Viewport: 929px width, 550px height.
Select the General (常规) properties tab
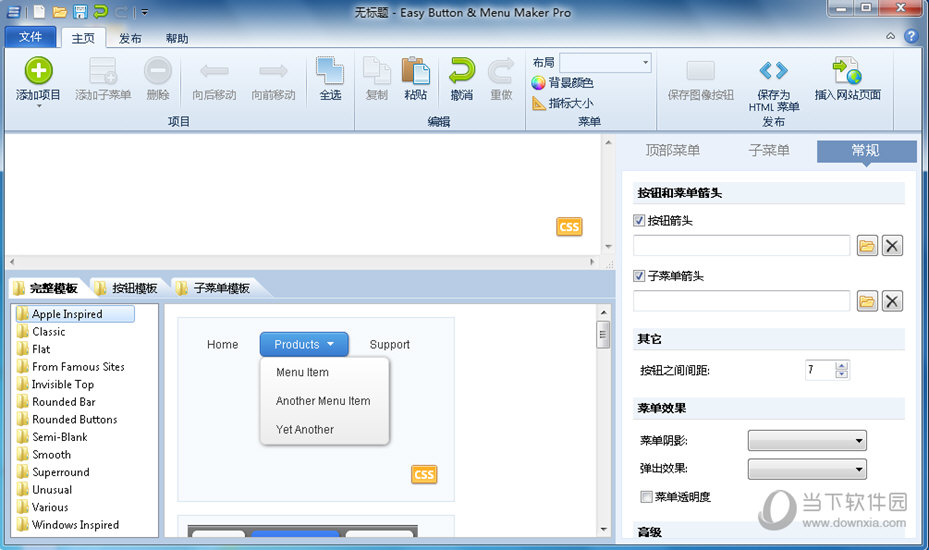click(x=866, y=151)
